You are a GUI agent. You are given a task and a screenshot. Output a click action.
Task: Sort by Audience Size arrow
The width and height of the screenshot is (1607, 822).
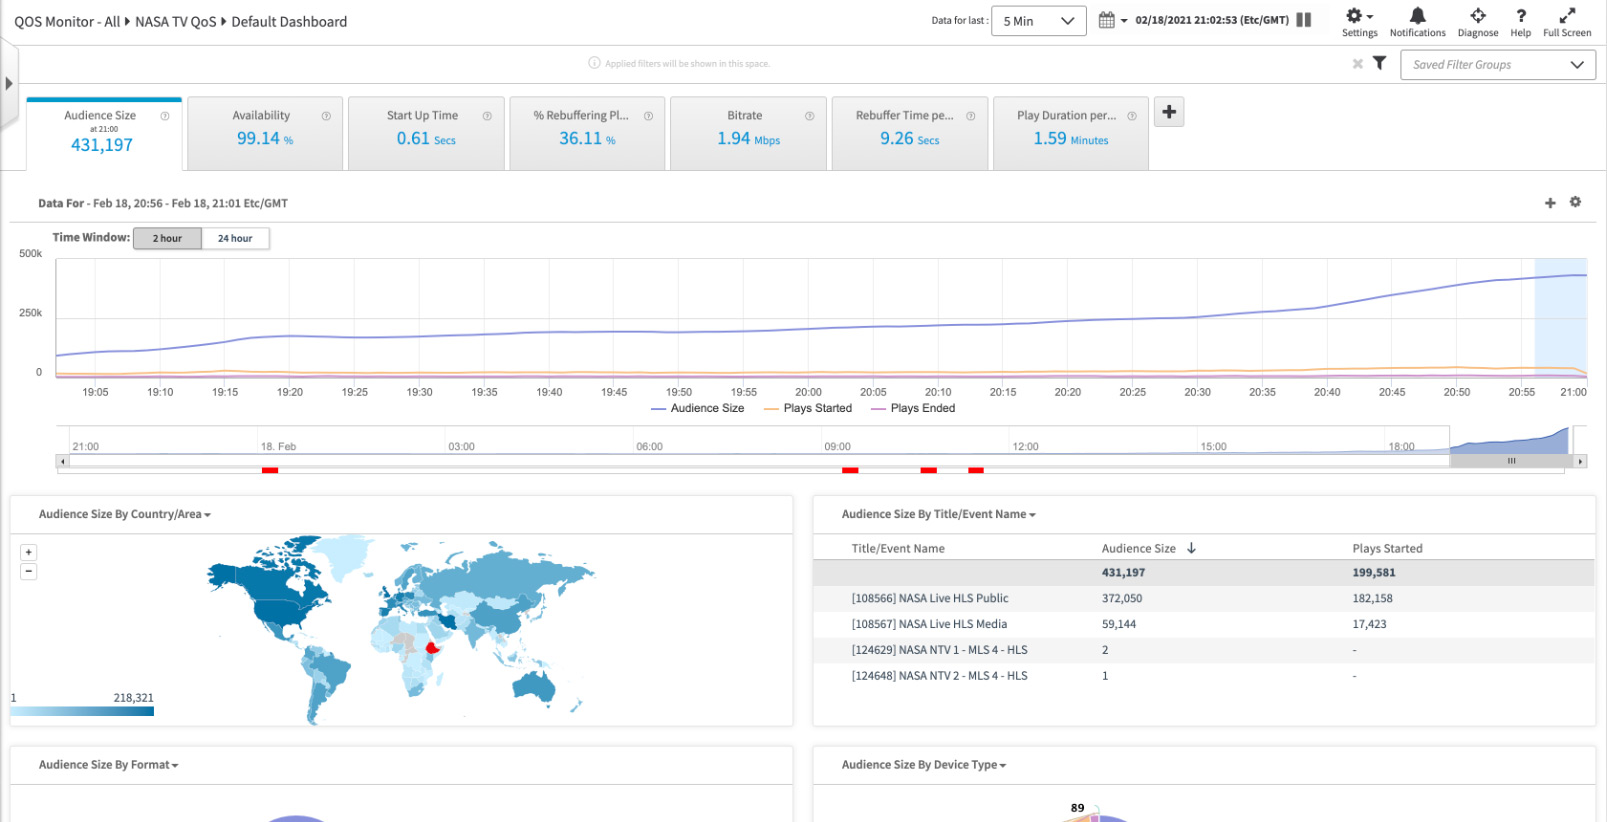1191,548
